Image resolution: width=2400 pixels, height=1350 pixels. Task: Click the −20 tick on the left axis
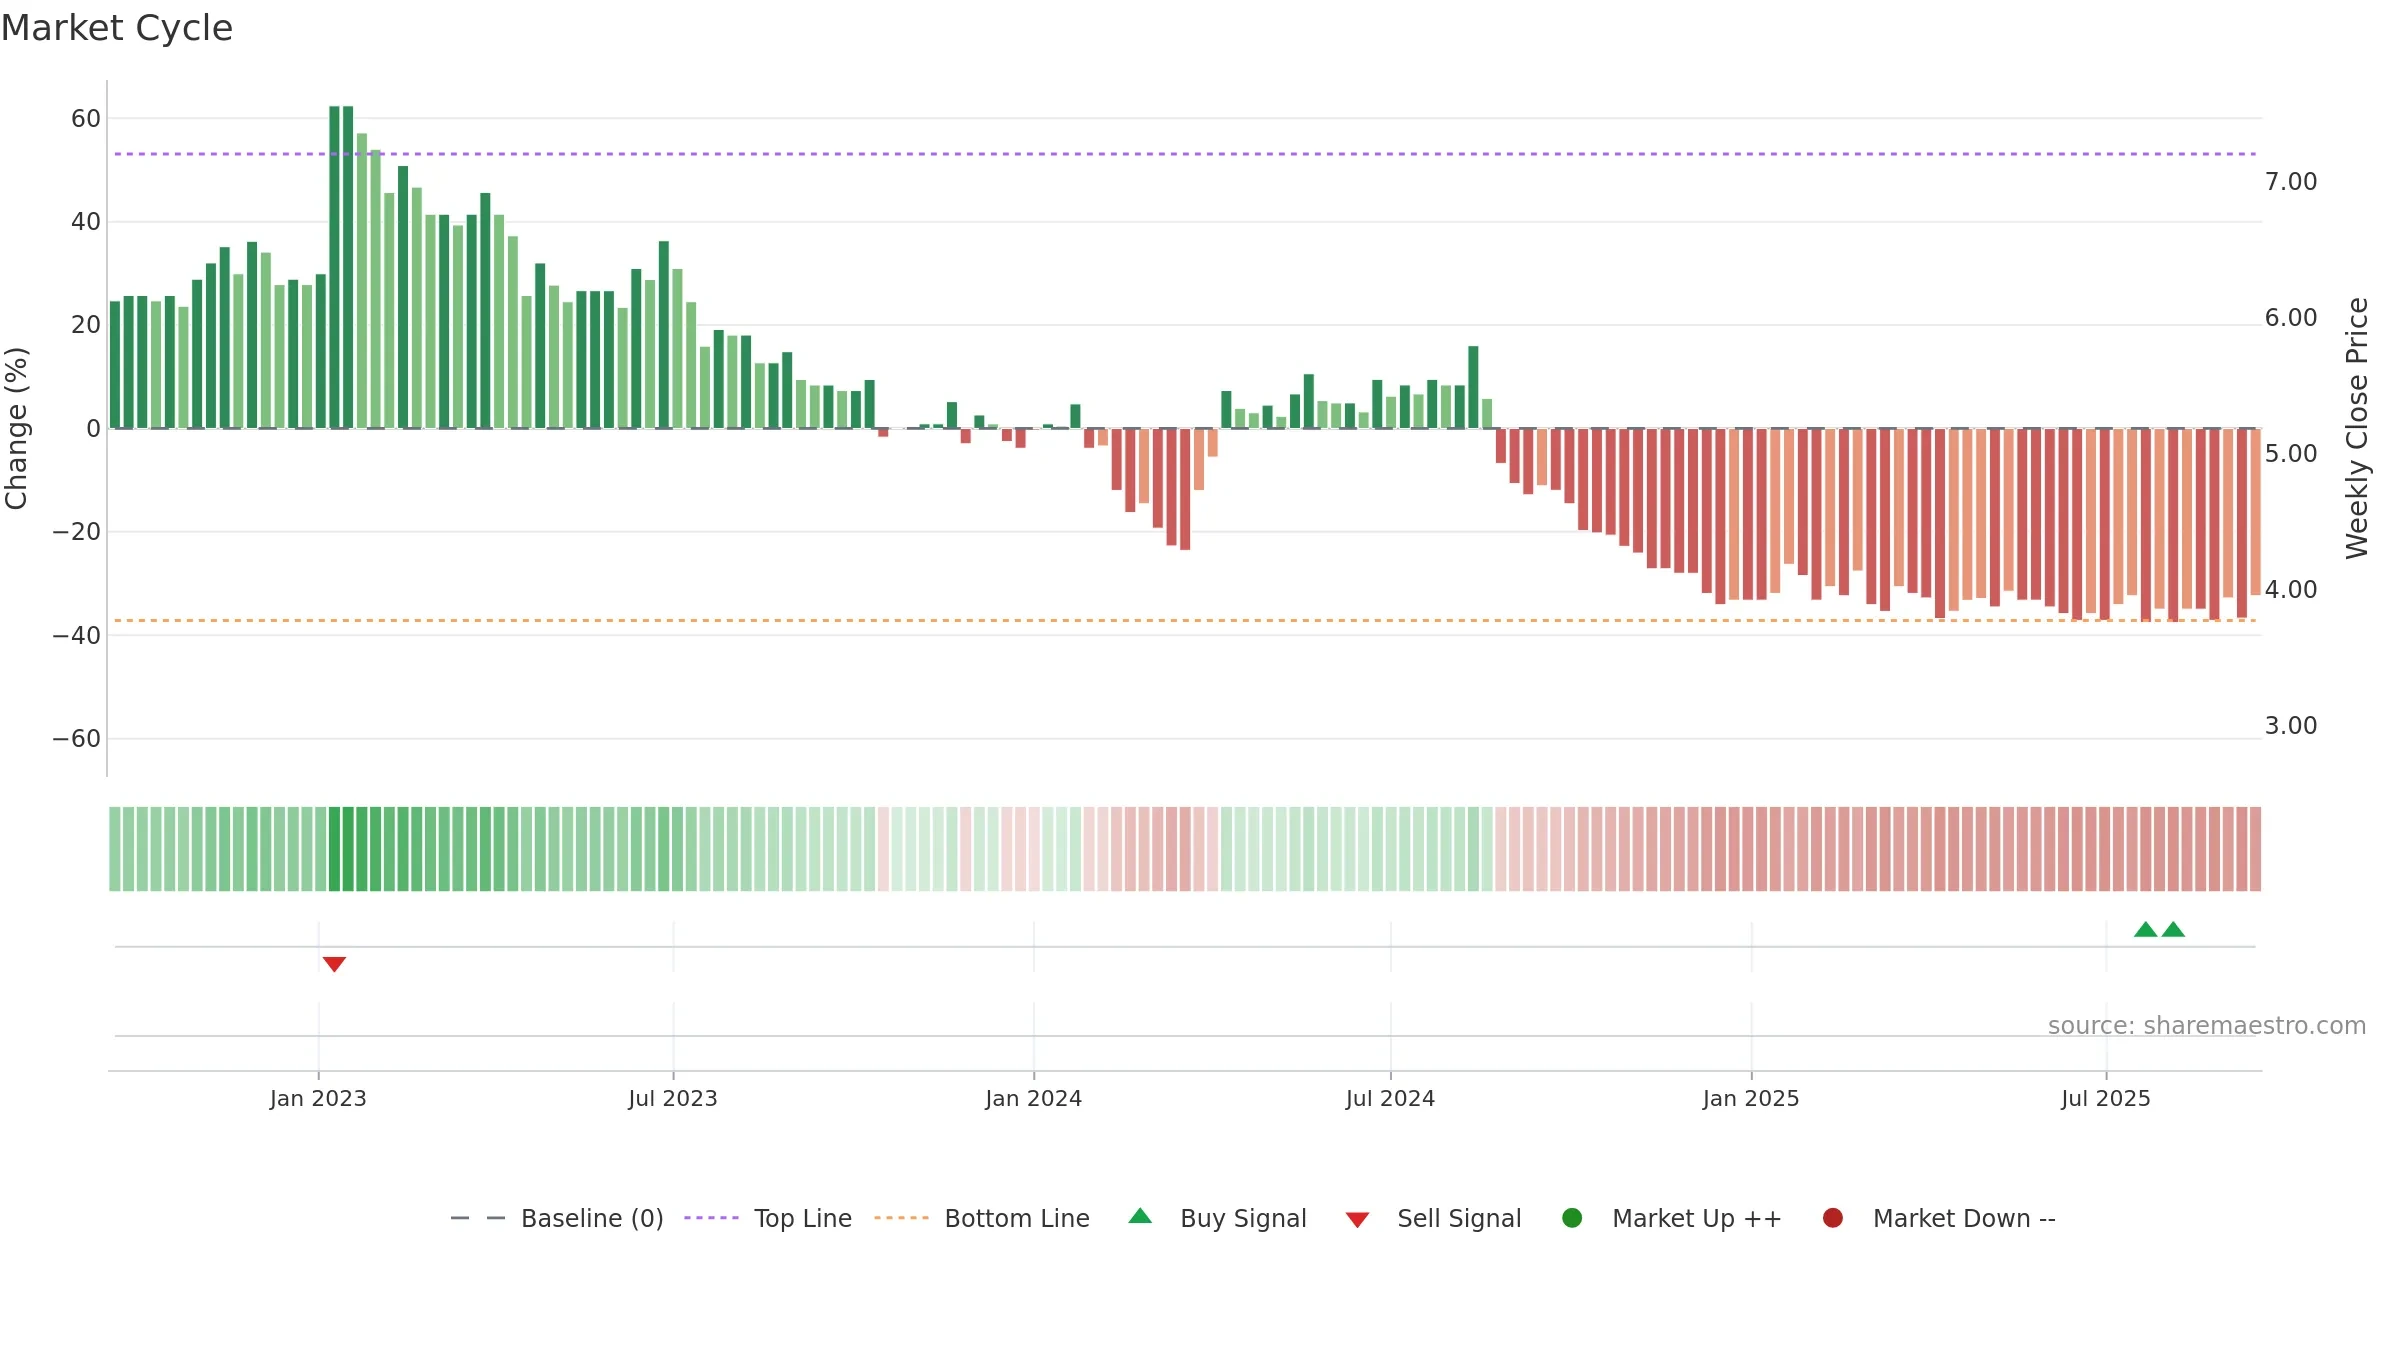(77, 532)
